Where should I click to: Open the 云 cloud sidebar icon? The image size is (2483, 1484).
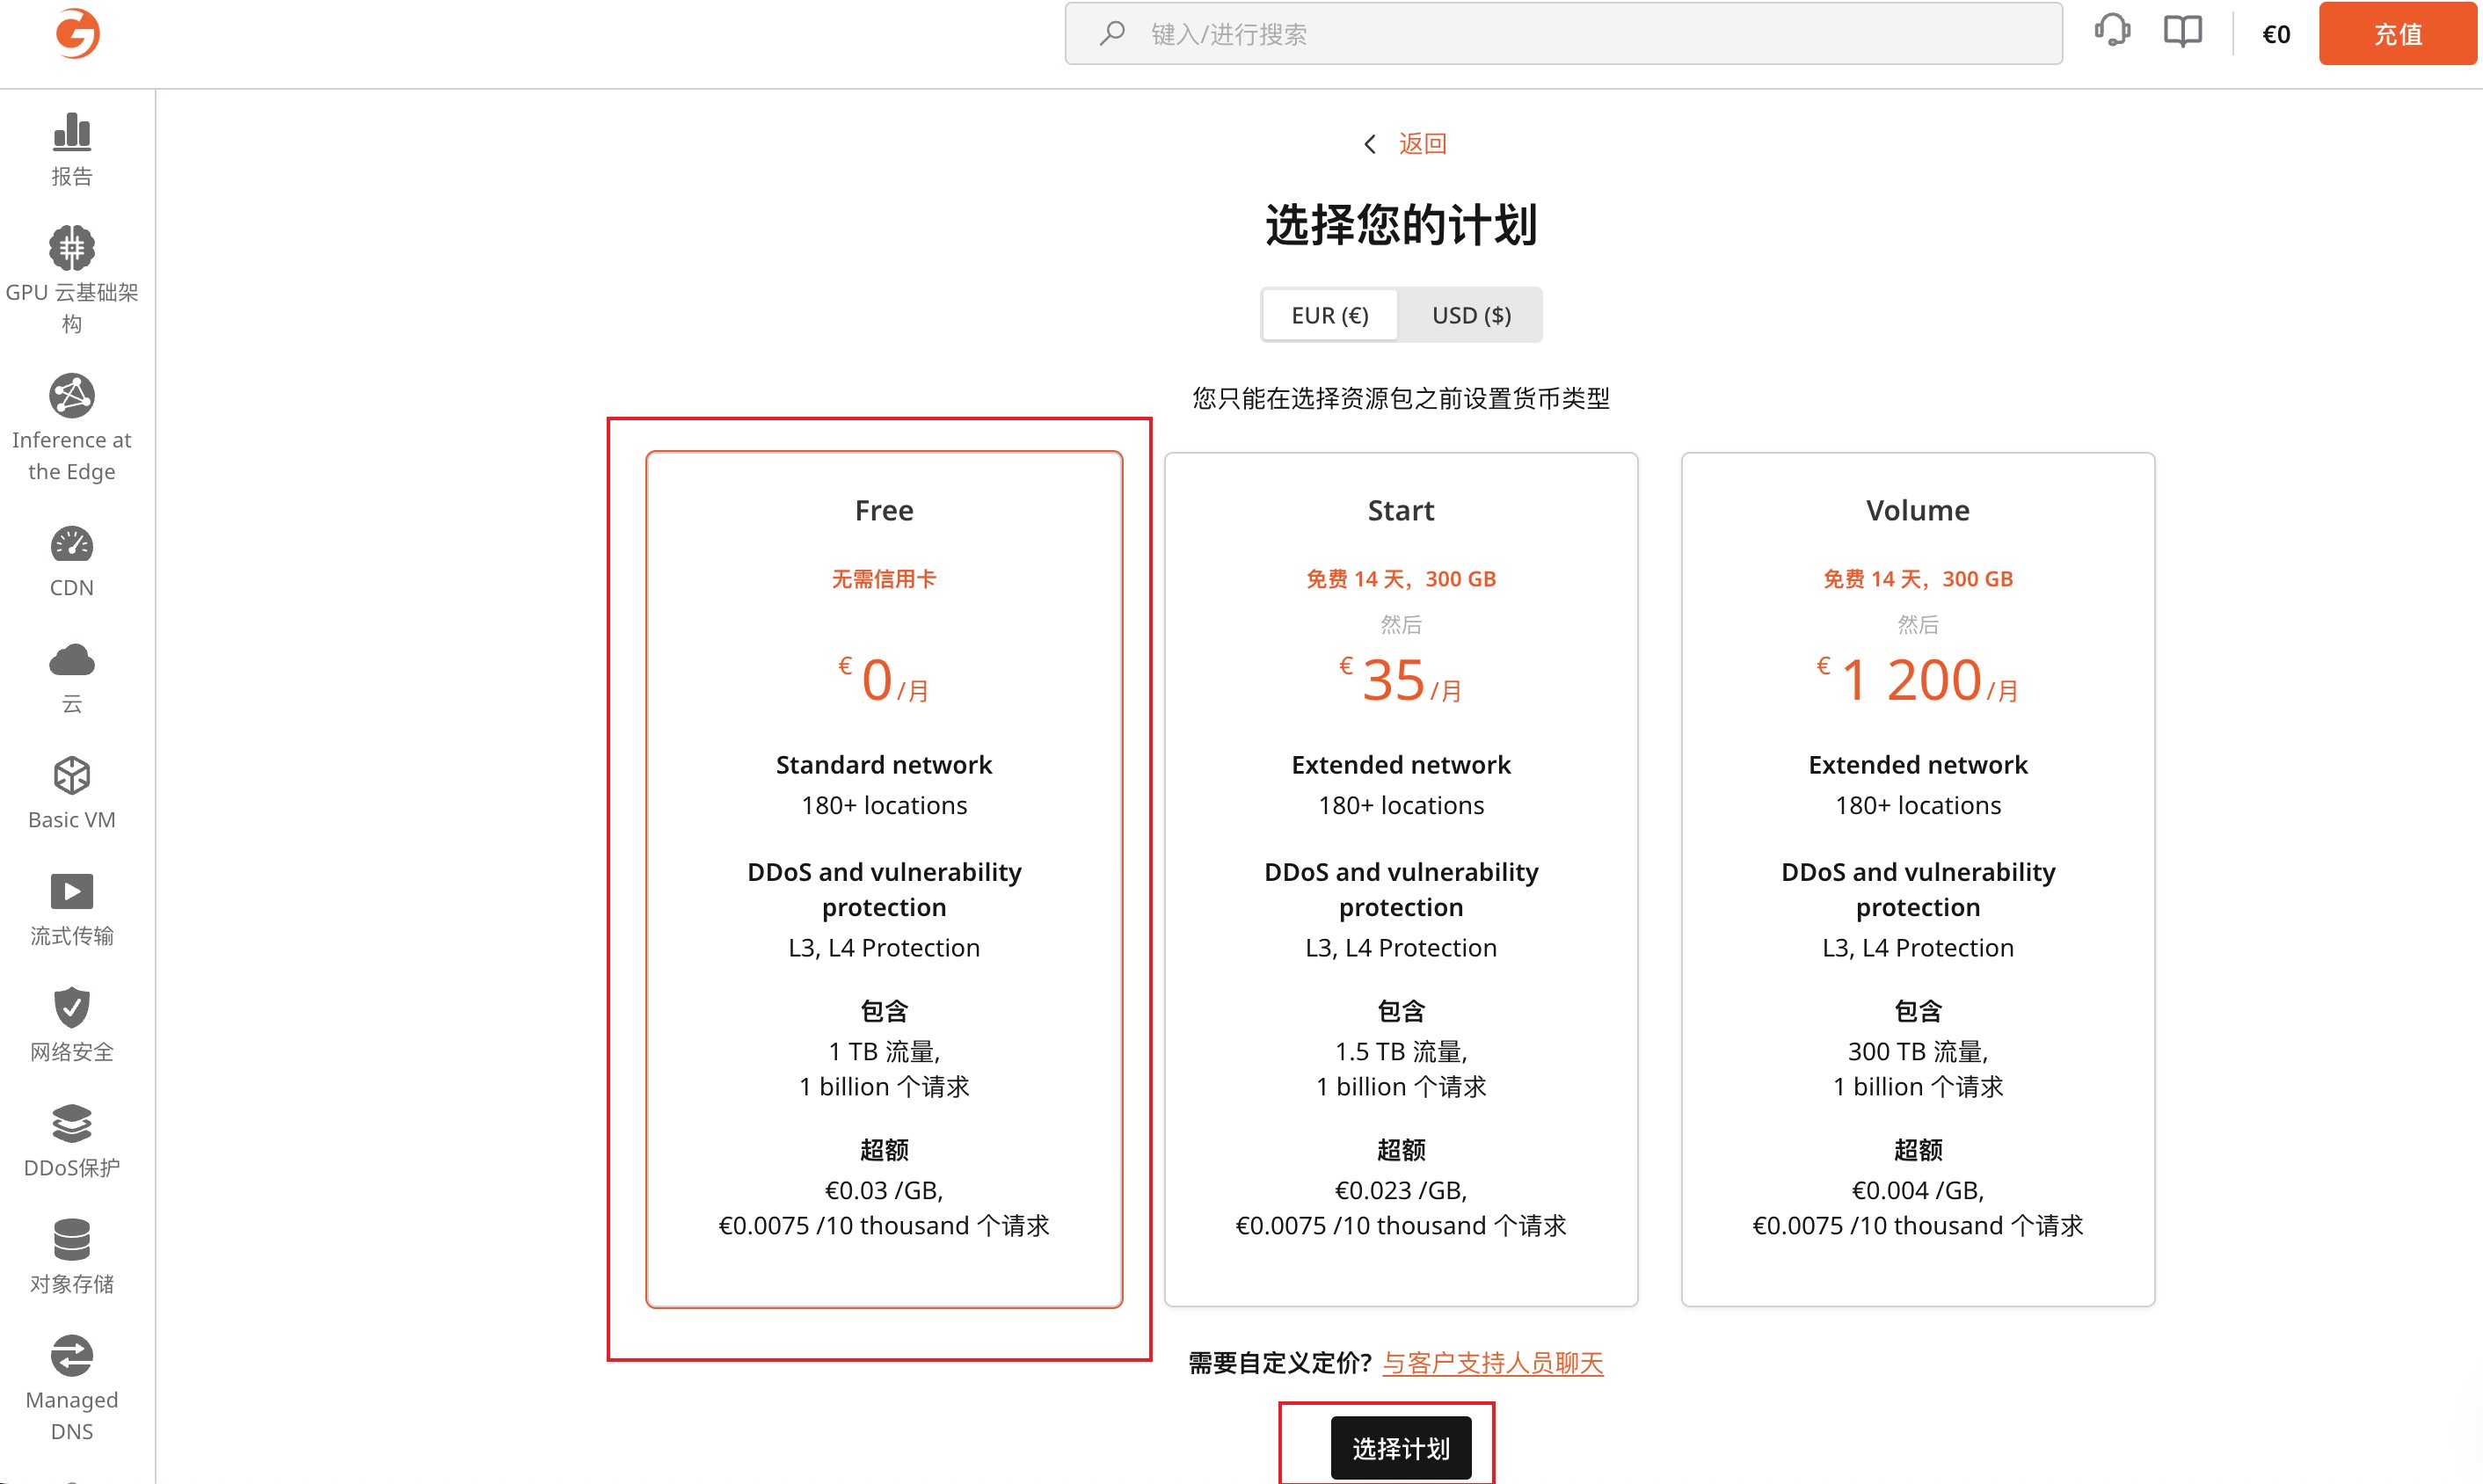[71, 661]
